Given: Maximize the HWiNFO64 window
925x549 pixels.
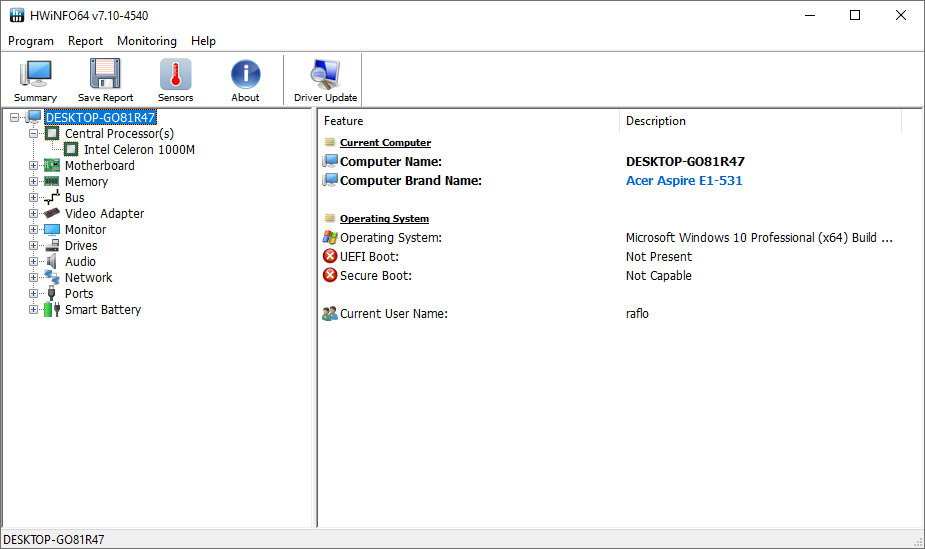Looking at the screenshot, I should tap(855, 15).
